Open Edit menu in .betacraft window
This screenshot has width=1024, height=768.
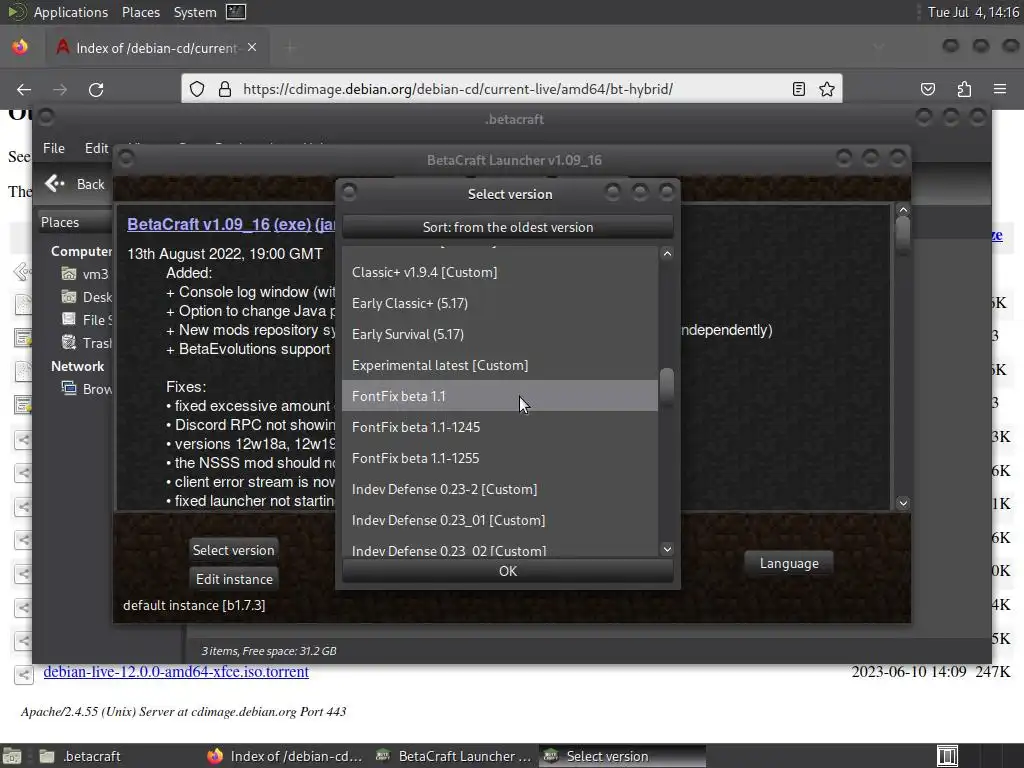point(97,148)
